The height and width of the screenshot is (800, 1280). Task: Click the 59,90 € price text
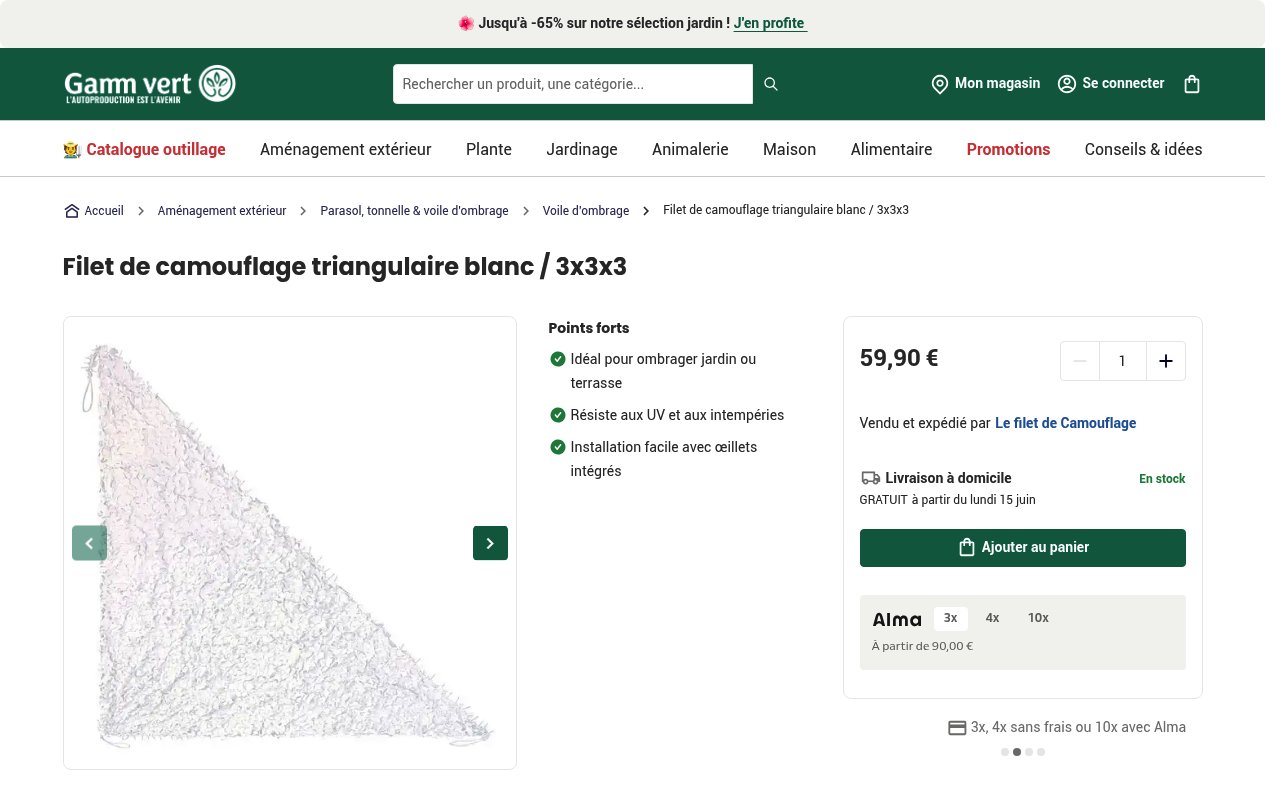tap(899, 358)
